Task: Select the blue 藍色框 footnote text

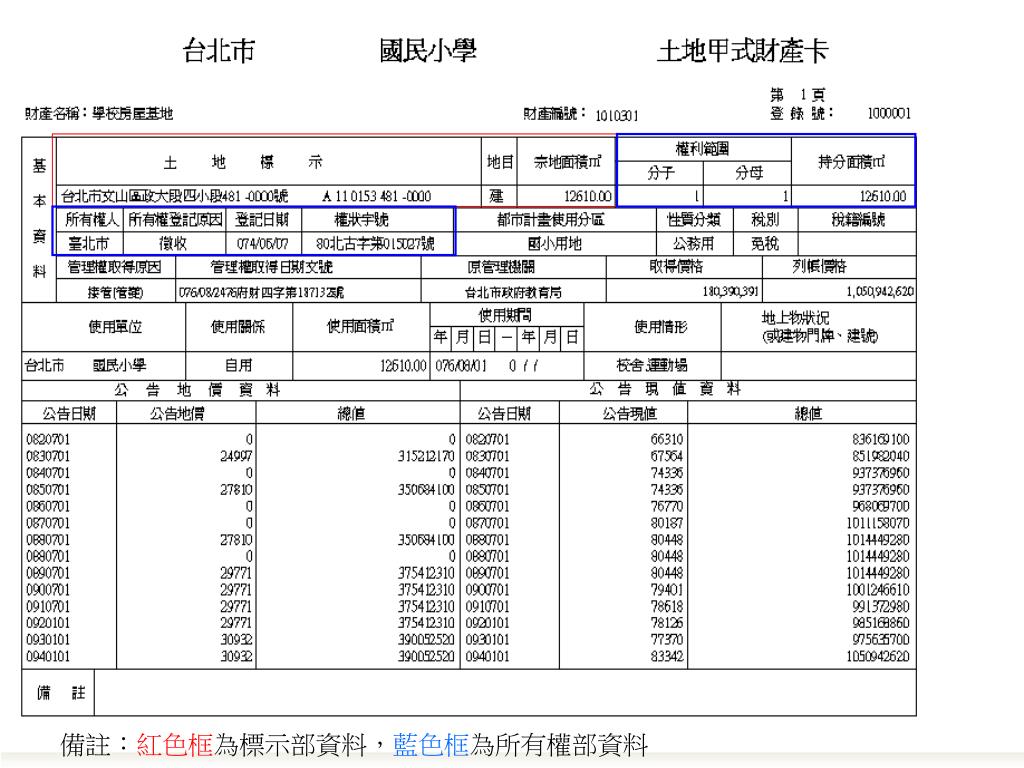Action: click(x=430, y=744)
